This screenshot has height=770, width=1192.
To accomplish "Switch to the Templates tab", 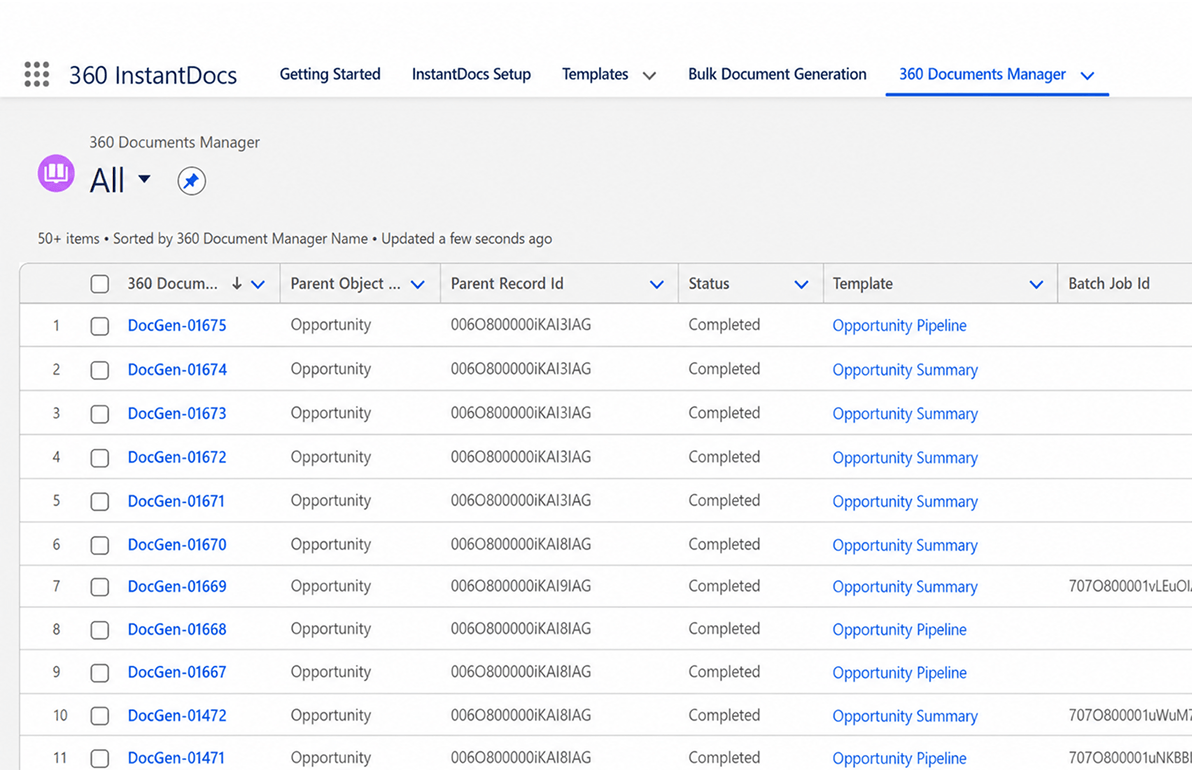I will tap(595, 74).
